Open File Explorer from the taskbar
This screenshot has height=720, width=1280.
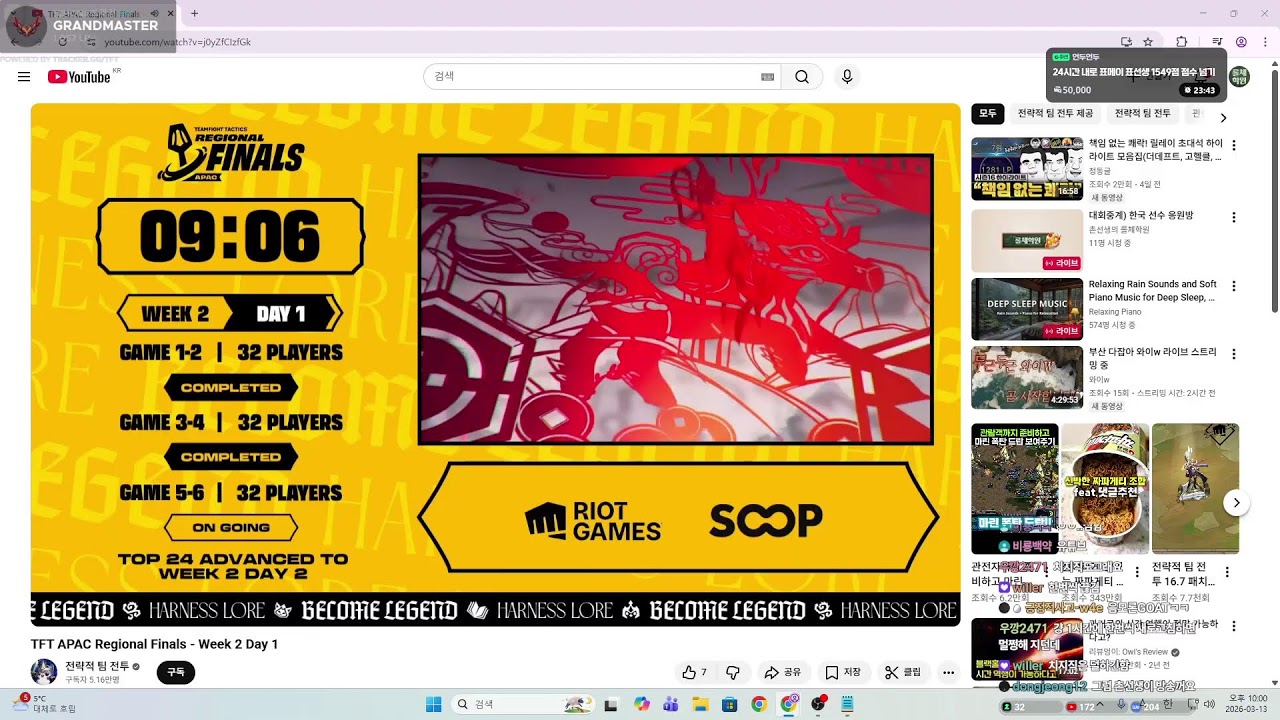point(700,705)
